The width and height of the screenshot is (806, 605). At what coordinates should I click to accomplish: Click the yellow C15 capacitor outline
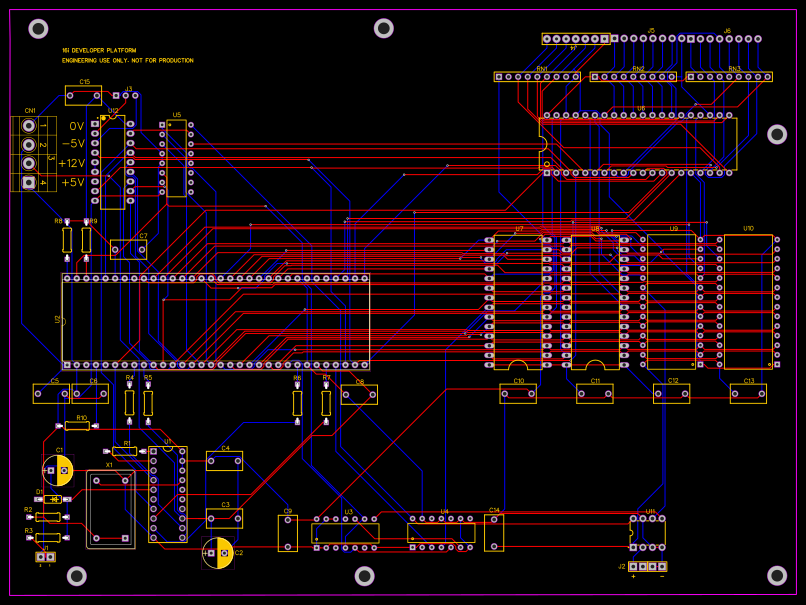point(82,94)
